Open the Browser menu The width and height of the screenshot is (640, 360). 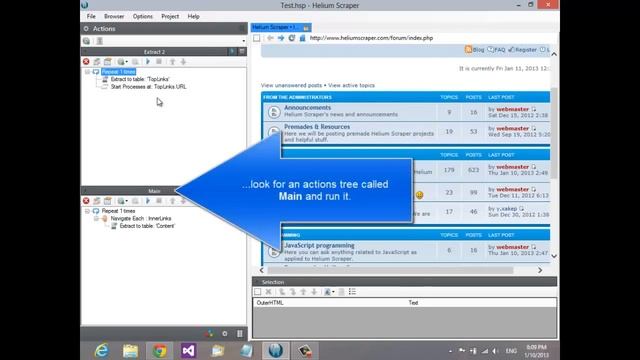(x=114, y=16)
